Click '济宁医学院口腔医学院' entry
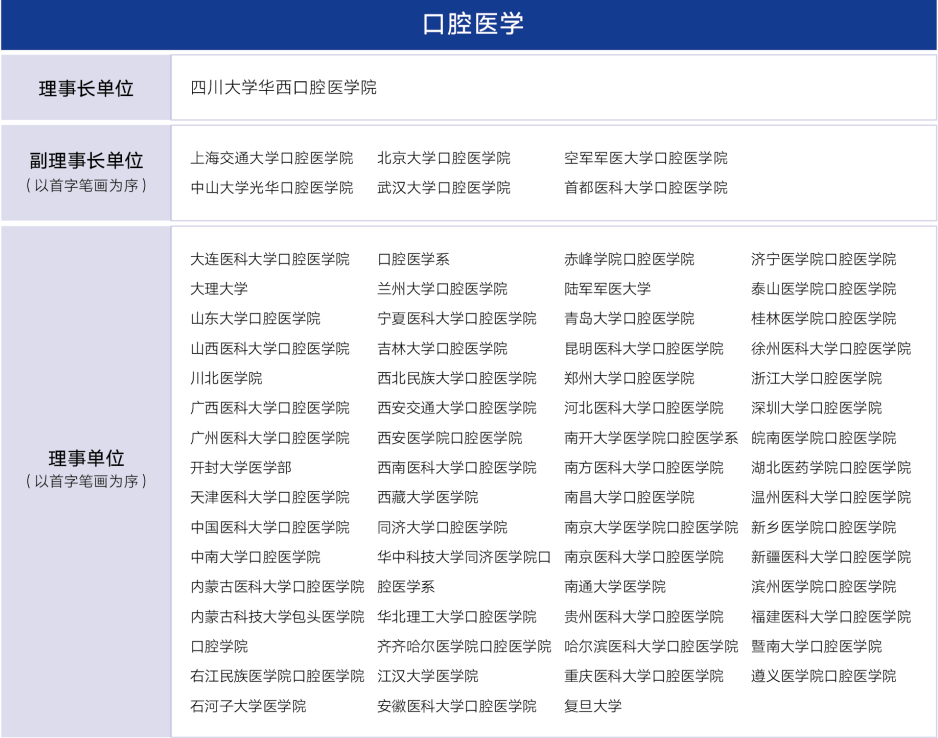The height and width of the screenshot is (738, 938). click(x=824, y=259)
